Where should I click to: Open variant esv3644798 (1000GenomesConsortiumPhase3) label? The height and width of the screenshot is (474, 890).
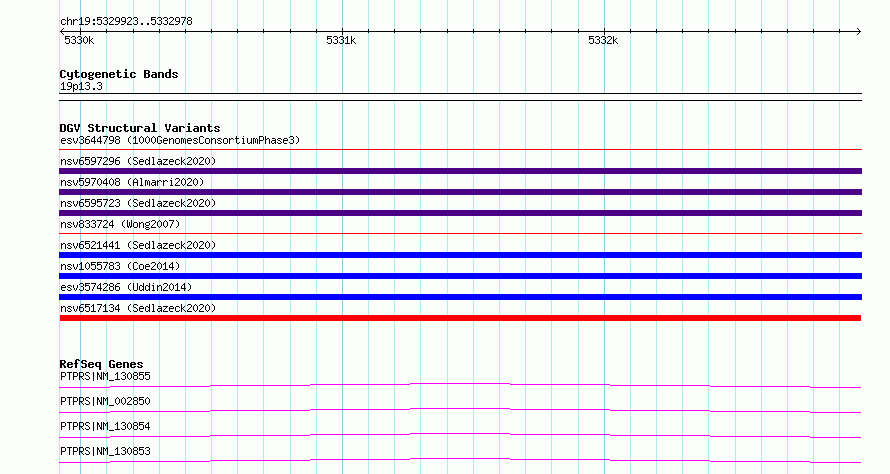180,140
